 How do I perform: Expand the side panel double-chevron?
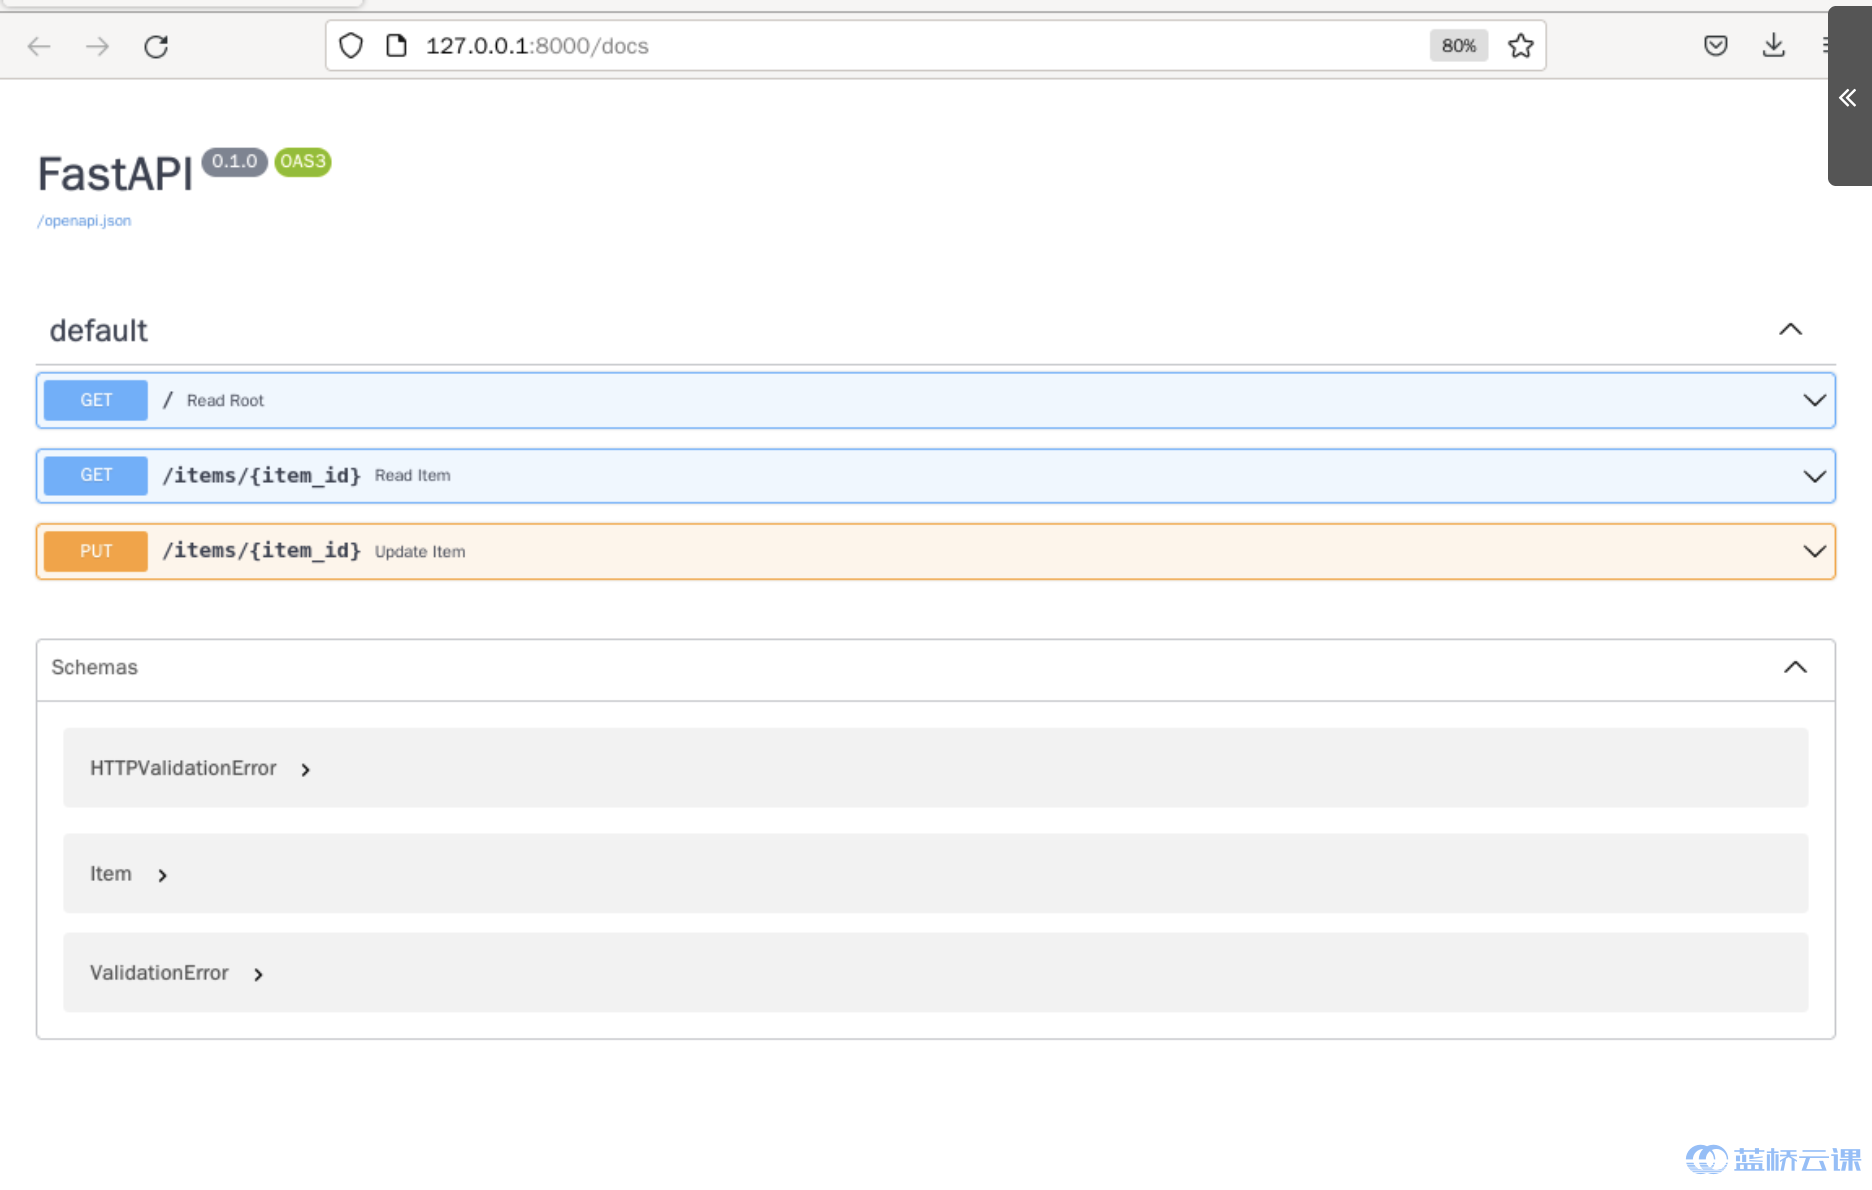pyautogui.click(x=1848, y=98)
